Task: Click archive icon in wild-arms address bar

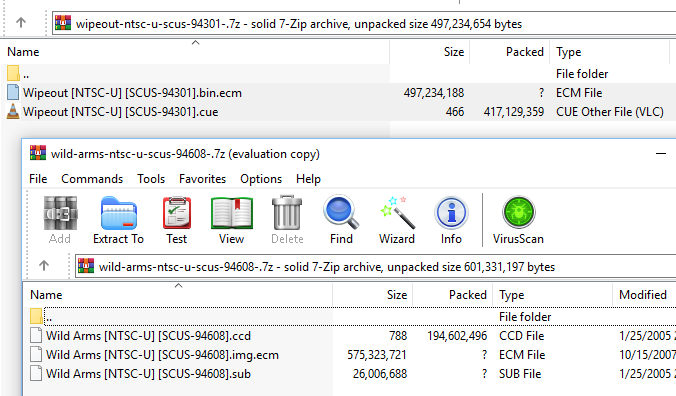Action: click(86, 266)
